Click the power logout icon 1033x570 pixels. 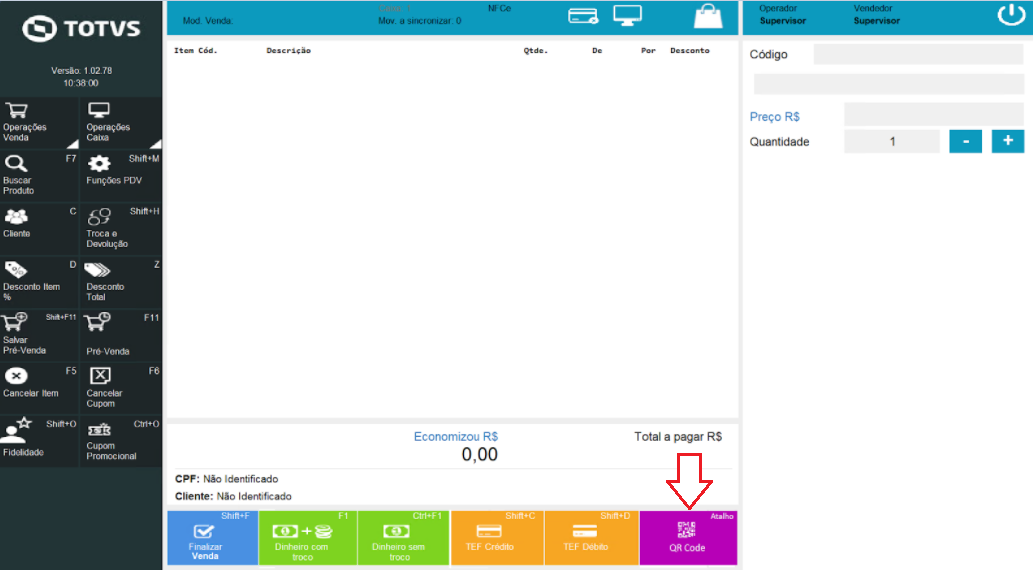pyautogui.click(x=1011, y=14)
